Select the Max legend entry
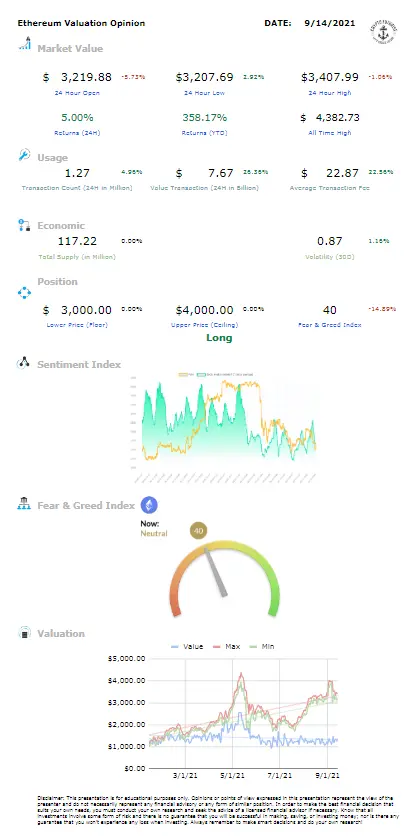 pyautogui.click(x=225, y=647)
